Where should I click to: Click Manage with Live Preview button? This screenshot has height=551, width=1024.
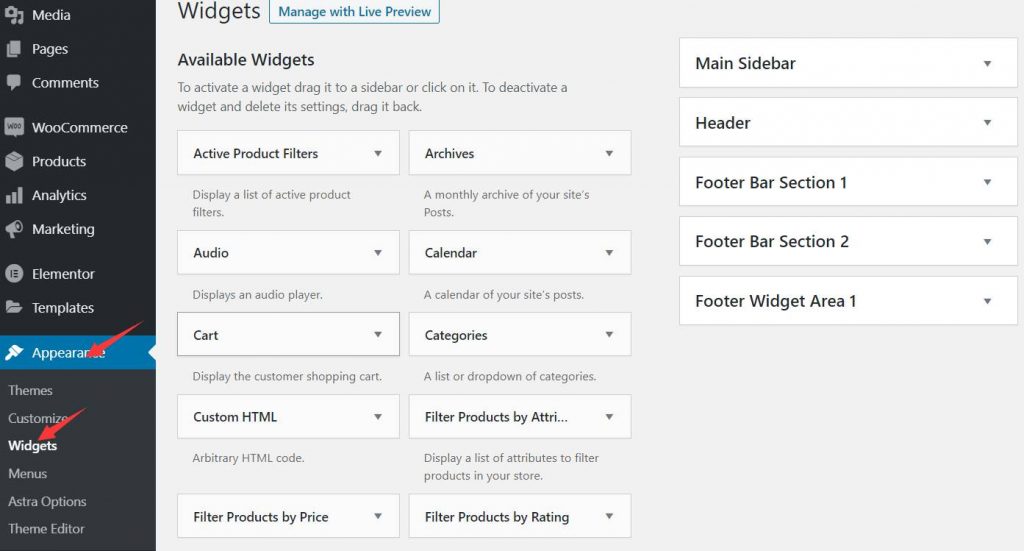(x=354, y=12)
